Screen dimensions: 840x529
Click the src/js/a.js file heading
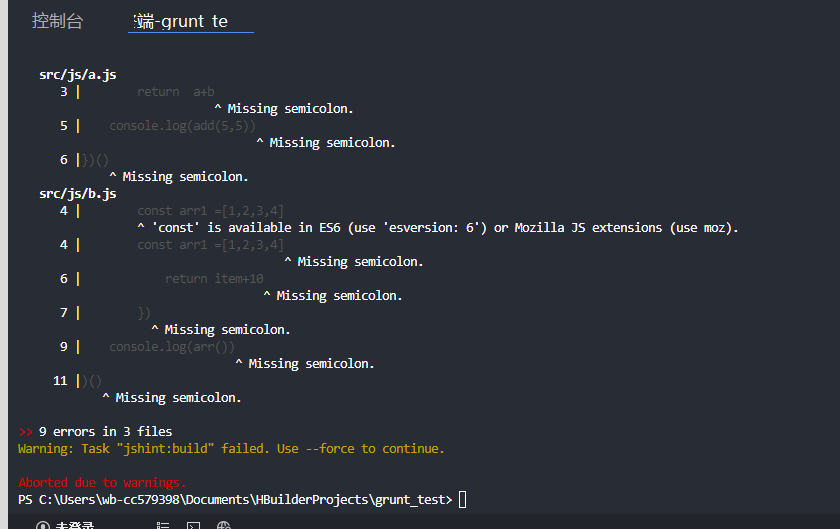[78, 74]
